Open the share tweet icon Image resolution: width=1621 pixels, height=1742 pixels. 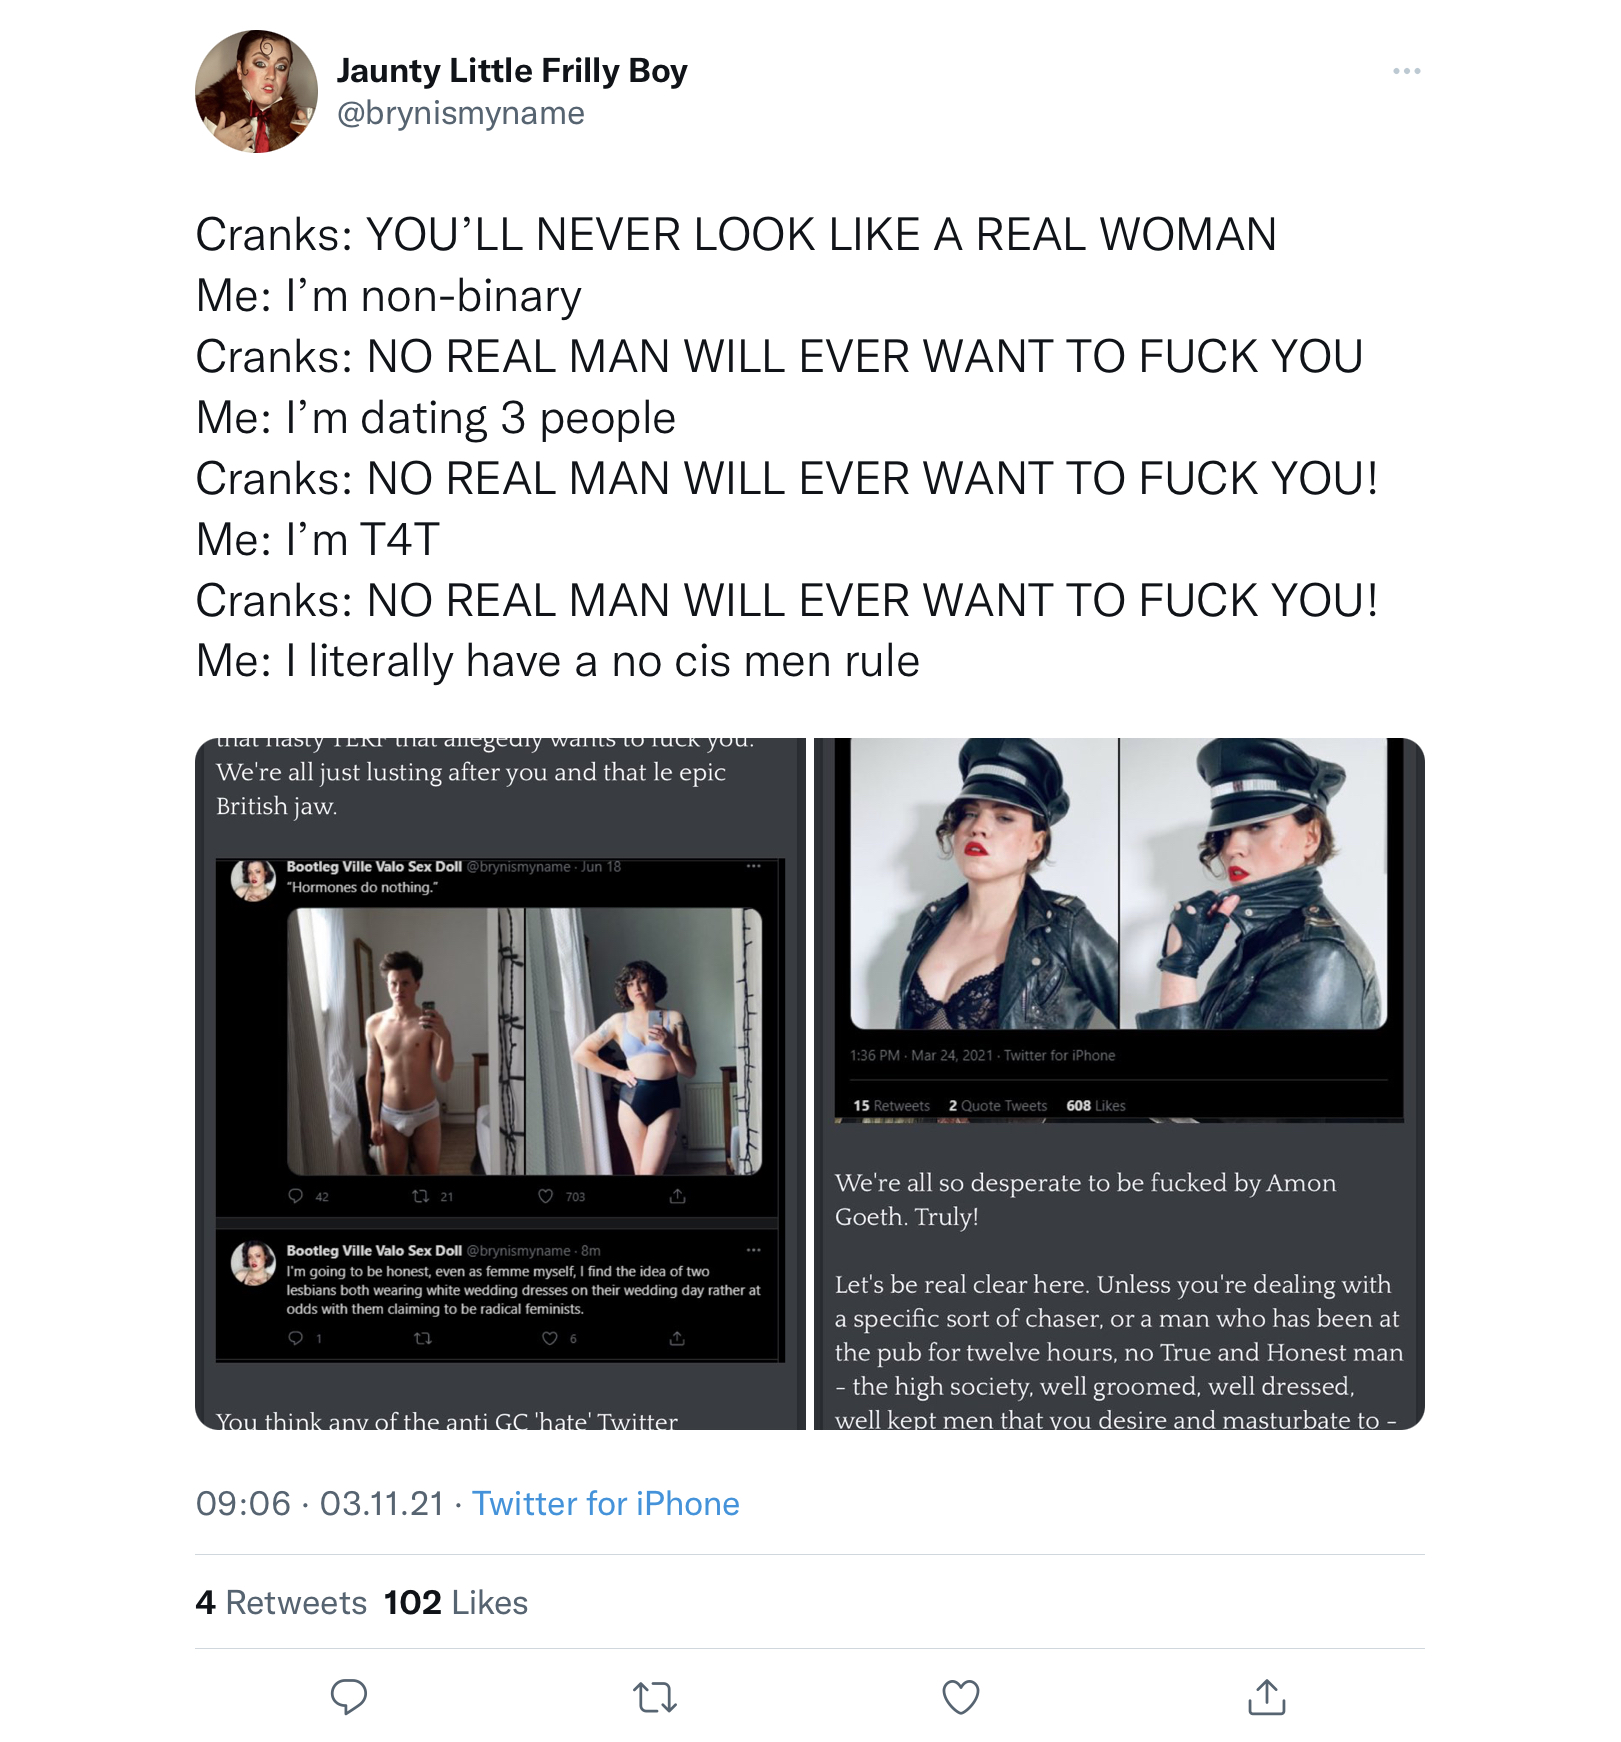tap(1267, 1696)
